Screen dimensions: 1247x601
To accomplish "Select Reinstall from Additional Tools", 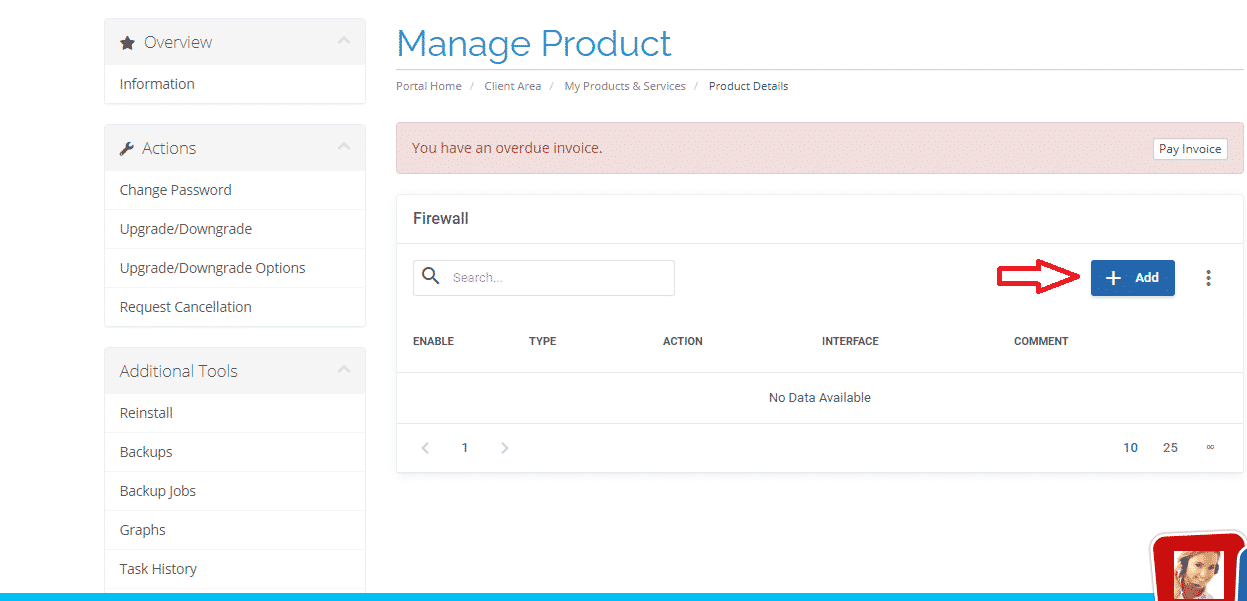I will pos(146,413).
